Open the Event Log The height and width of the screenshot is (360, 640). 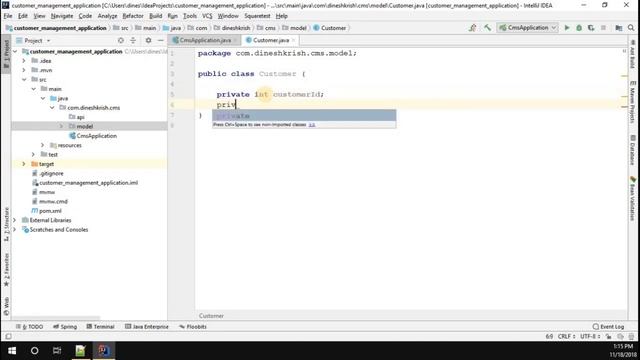pyautogui.click(x=608, y=327)
